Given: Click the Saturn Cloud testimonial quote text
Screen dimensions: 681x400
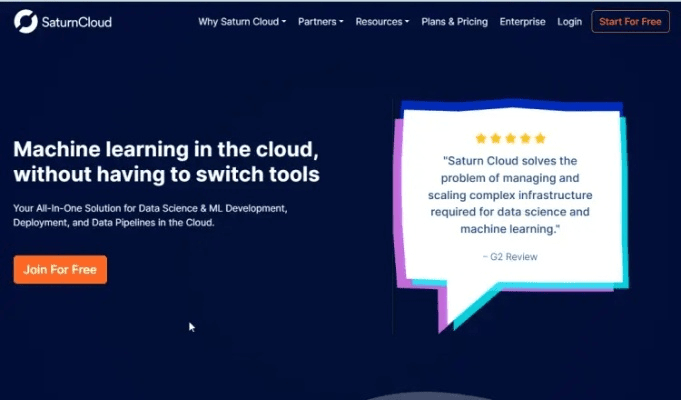Looking at the screenshot, I should [x=510, y=194].
